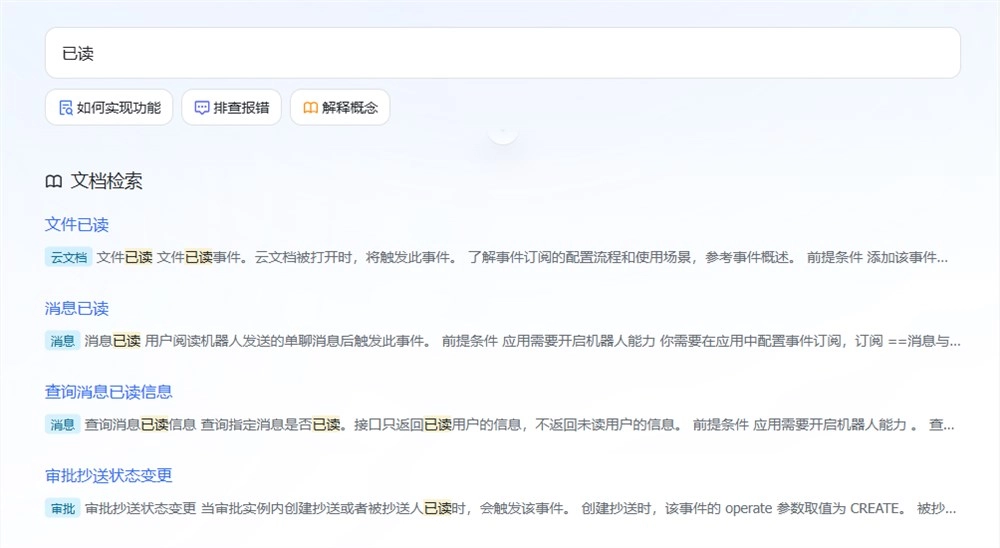The height and width of the screenshot is (548, 1000).
Task: Click the 云文档 category tag
Action: pos(68,257)
